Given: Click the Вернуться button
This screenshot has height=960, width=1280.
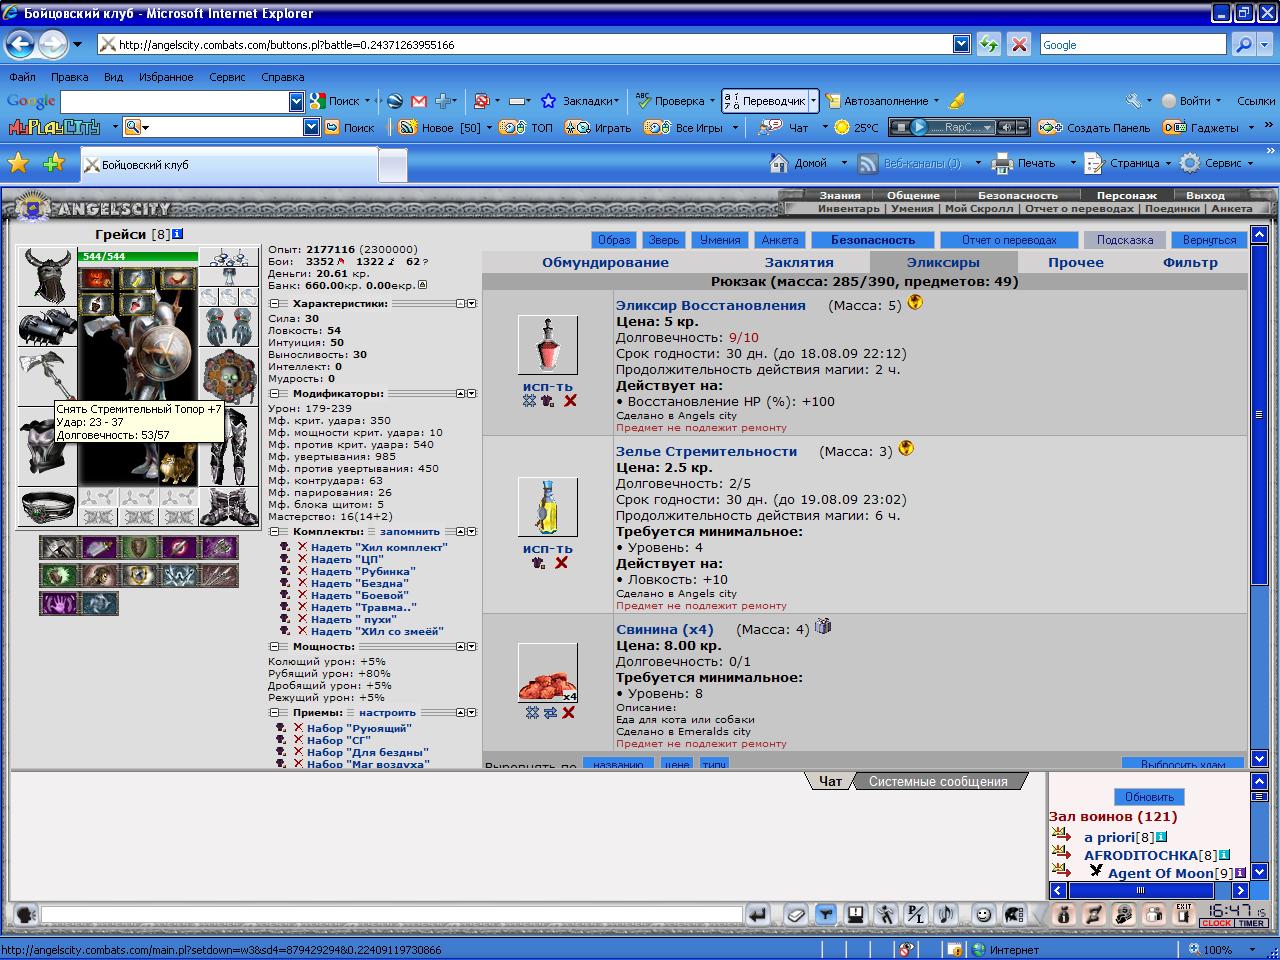Looking at the screenshot, I should pos(1209,240).
